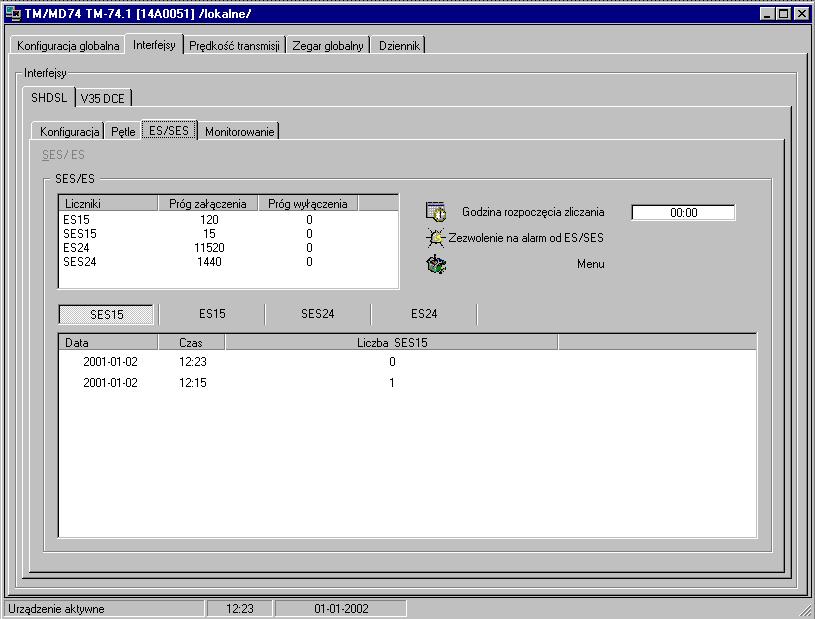Select the history row with time 12:15
This screenshot has width=815, height=619.
pos(408,383)
